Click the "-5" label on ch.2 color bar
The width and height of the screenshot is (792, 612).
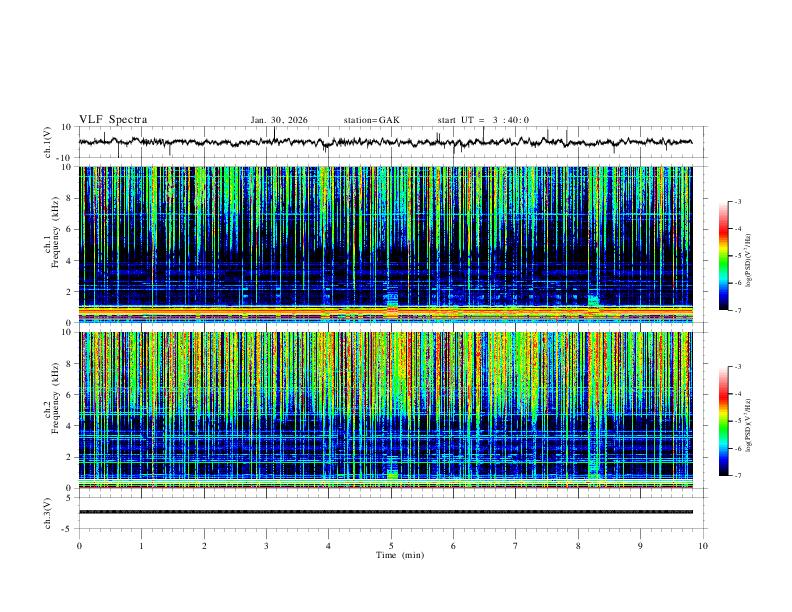(737, 421)
